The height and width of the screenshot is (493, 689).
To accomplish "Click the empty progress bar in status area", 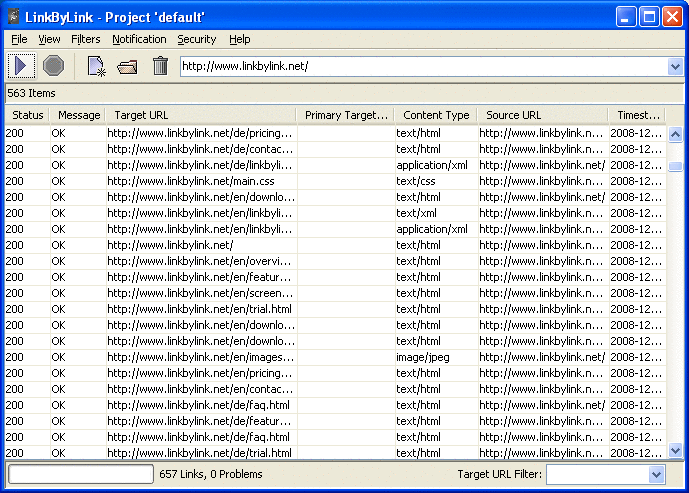I will [x=81, y=475].
